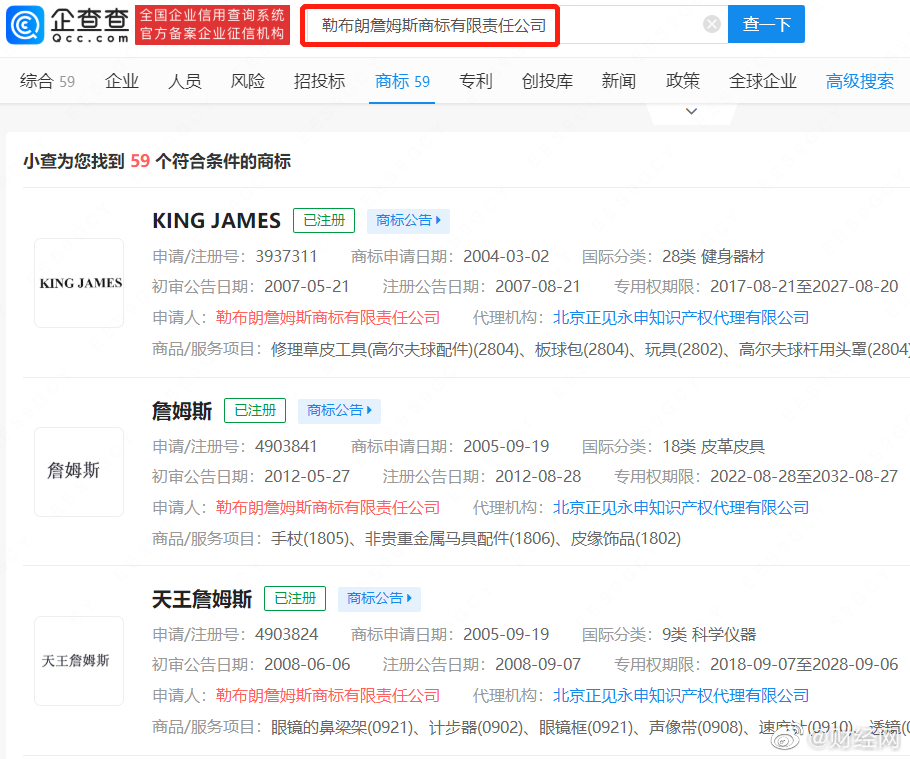This screenshot has height=759, width=910.
Task: Open the 天王詹姆斯 trademark image thumbnail
Action: click(79, 661)
